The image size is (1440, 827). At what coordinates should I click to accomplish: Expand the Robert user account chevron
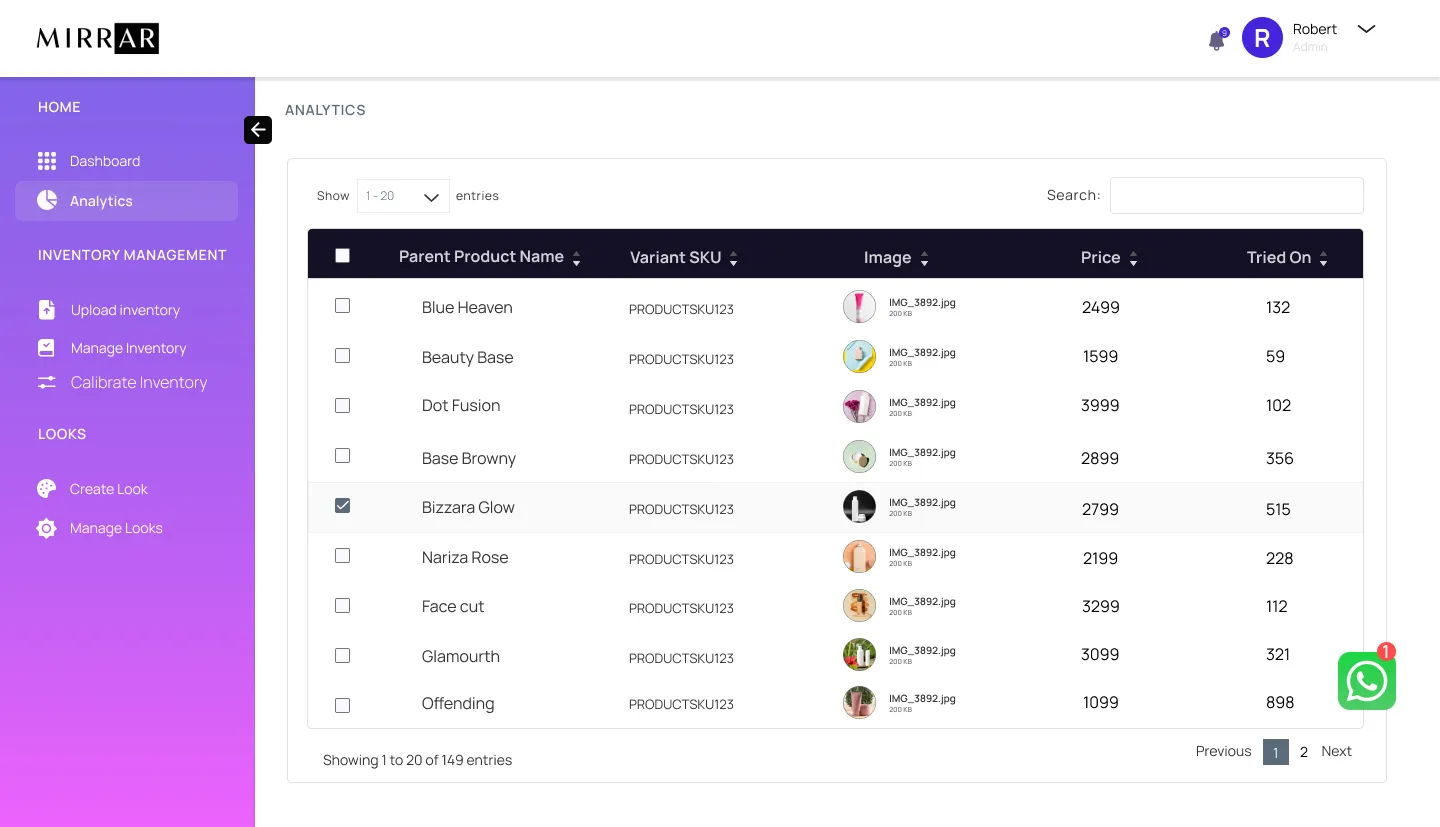[1366, 29]
